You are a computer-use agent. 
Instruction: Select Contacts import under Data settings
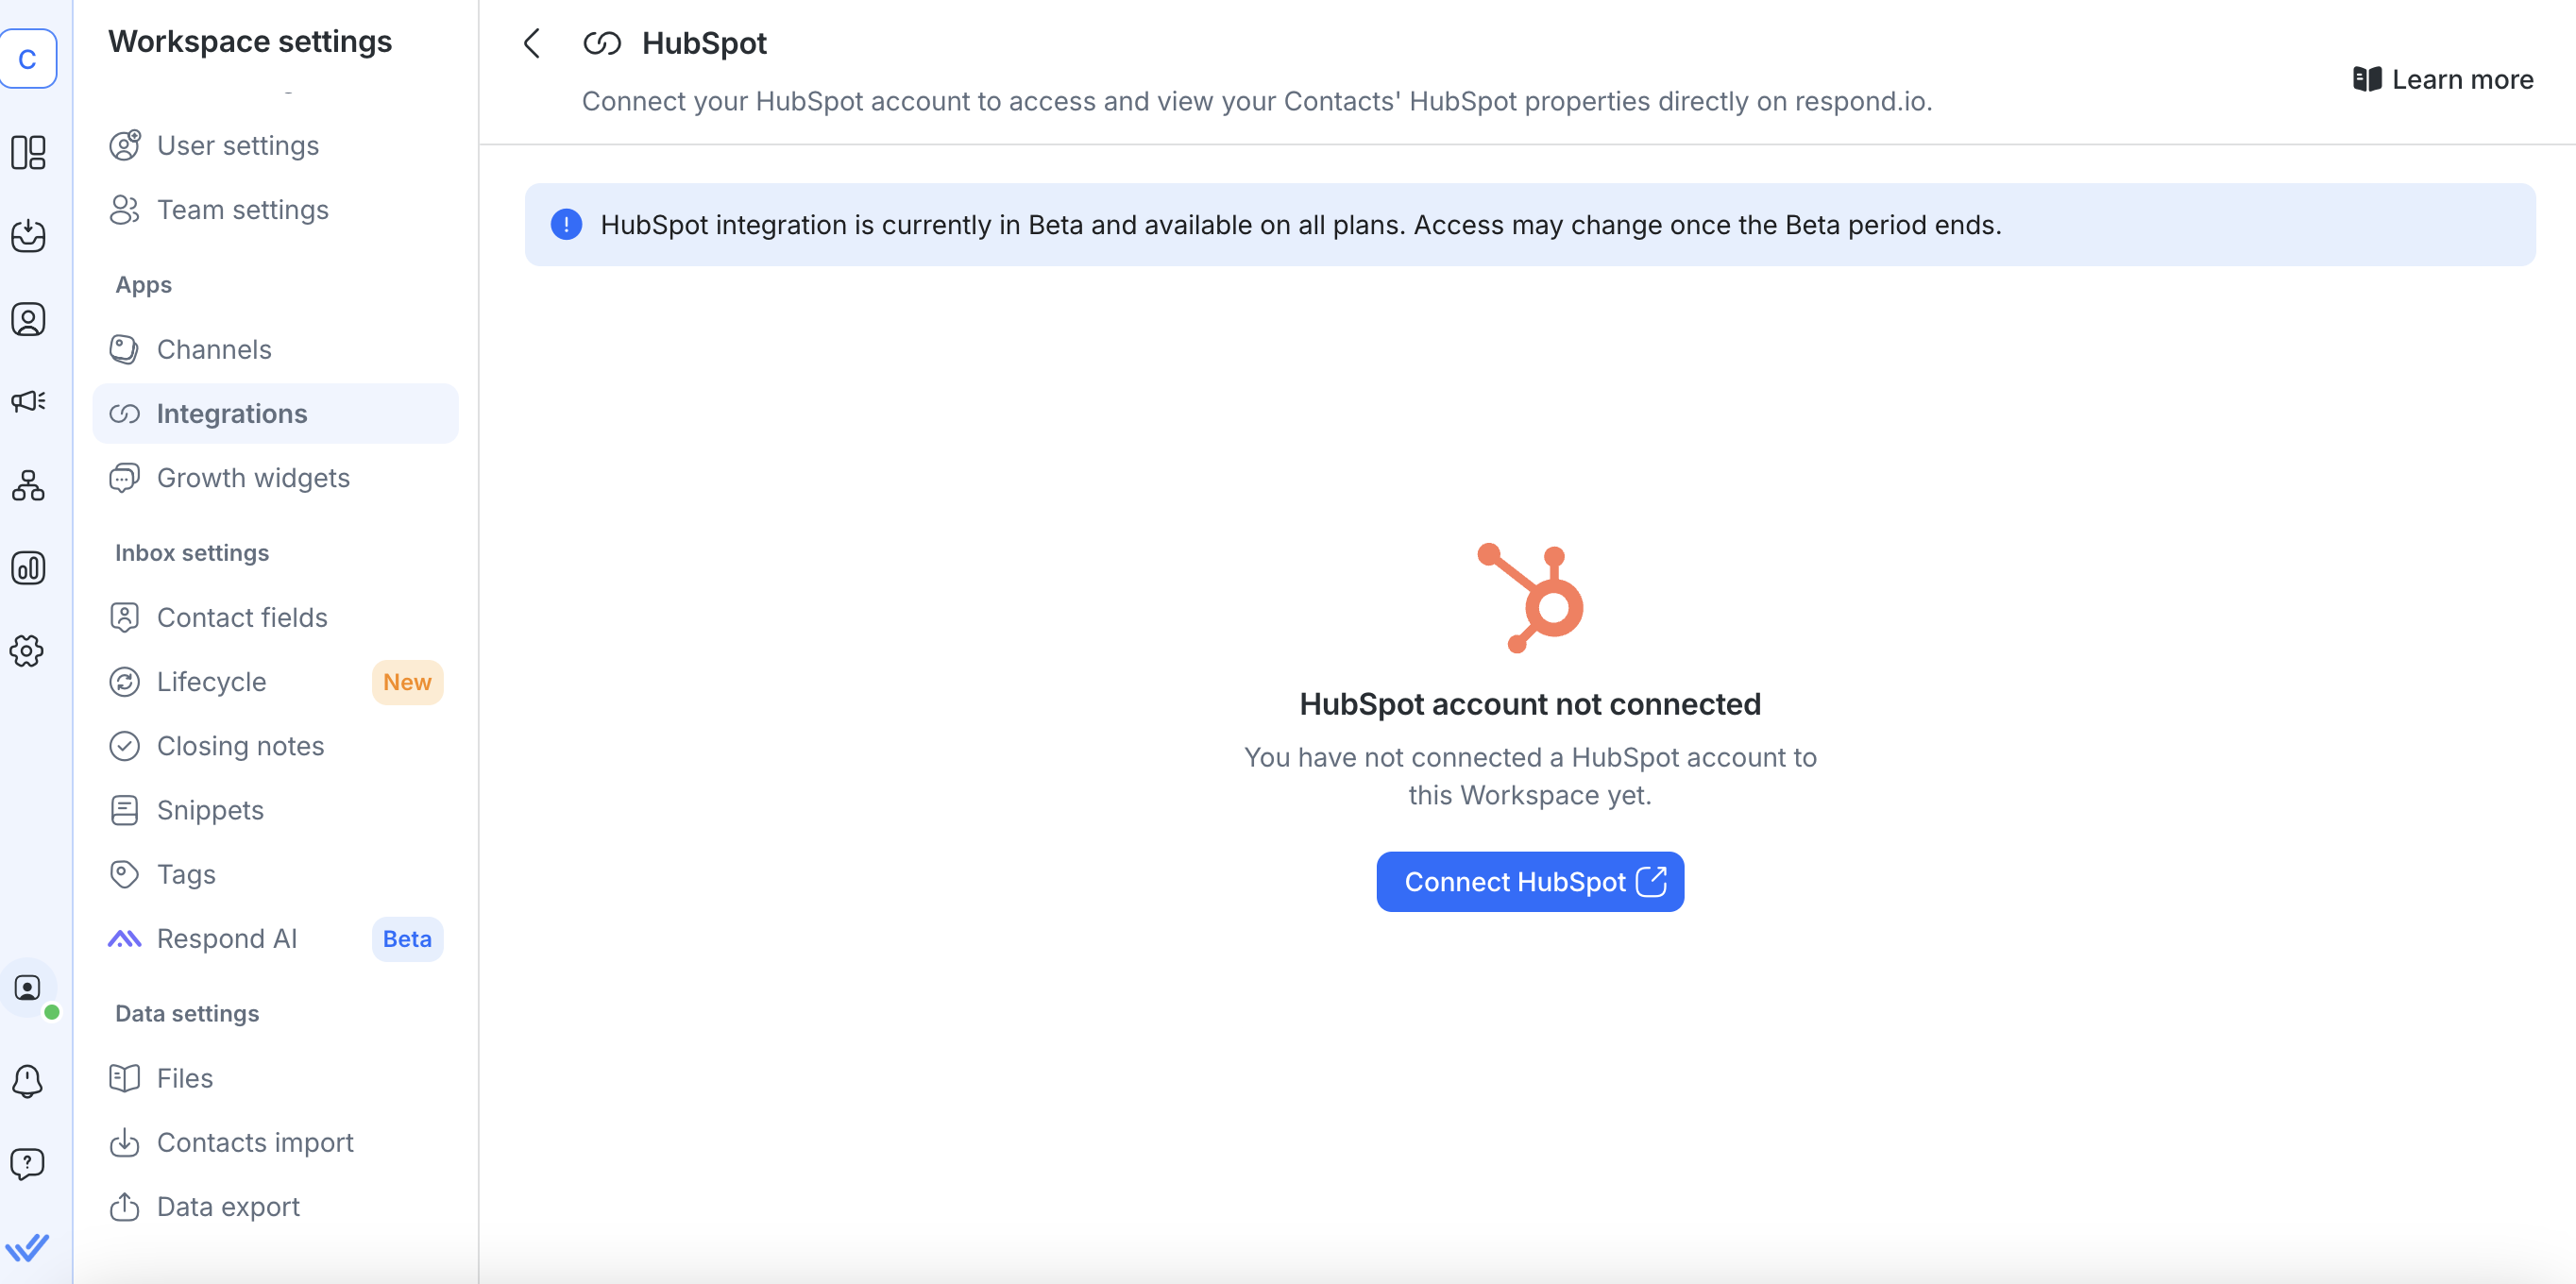255,1142
